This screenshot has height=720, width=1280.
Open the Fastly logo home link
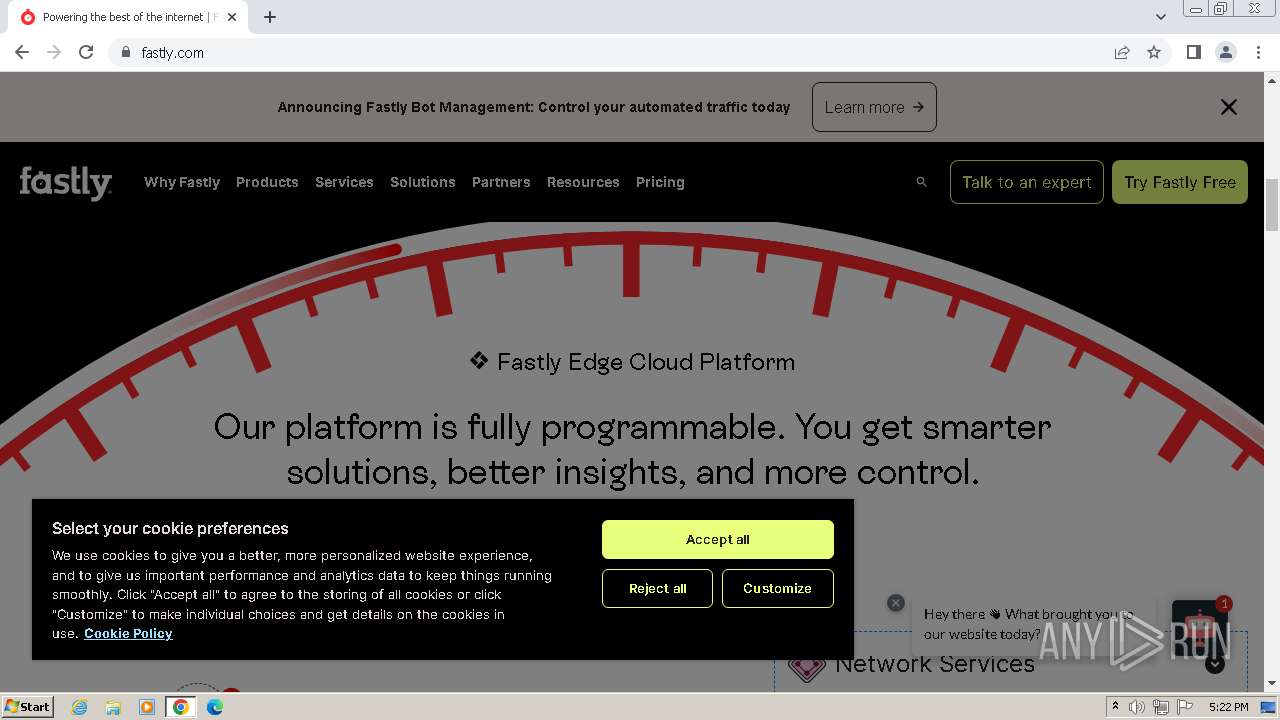tap(66, 183)
